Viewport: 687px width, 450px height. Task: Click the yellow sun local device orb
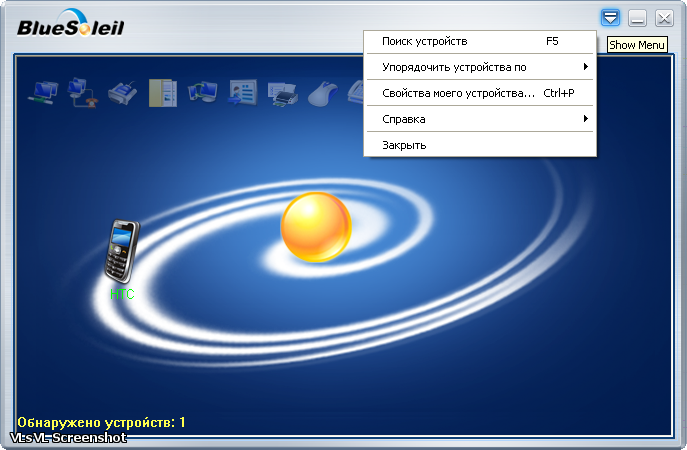coord(316,227)
